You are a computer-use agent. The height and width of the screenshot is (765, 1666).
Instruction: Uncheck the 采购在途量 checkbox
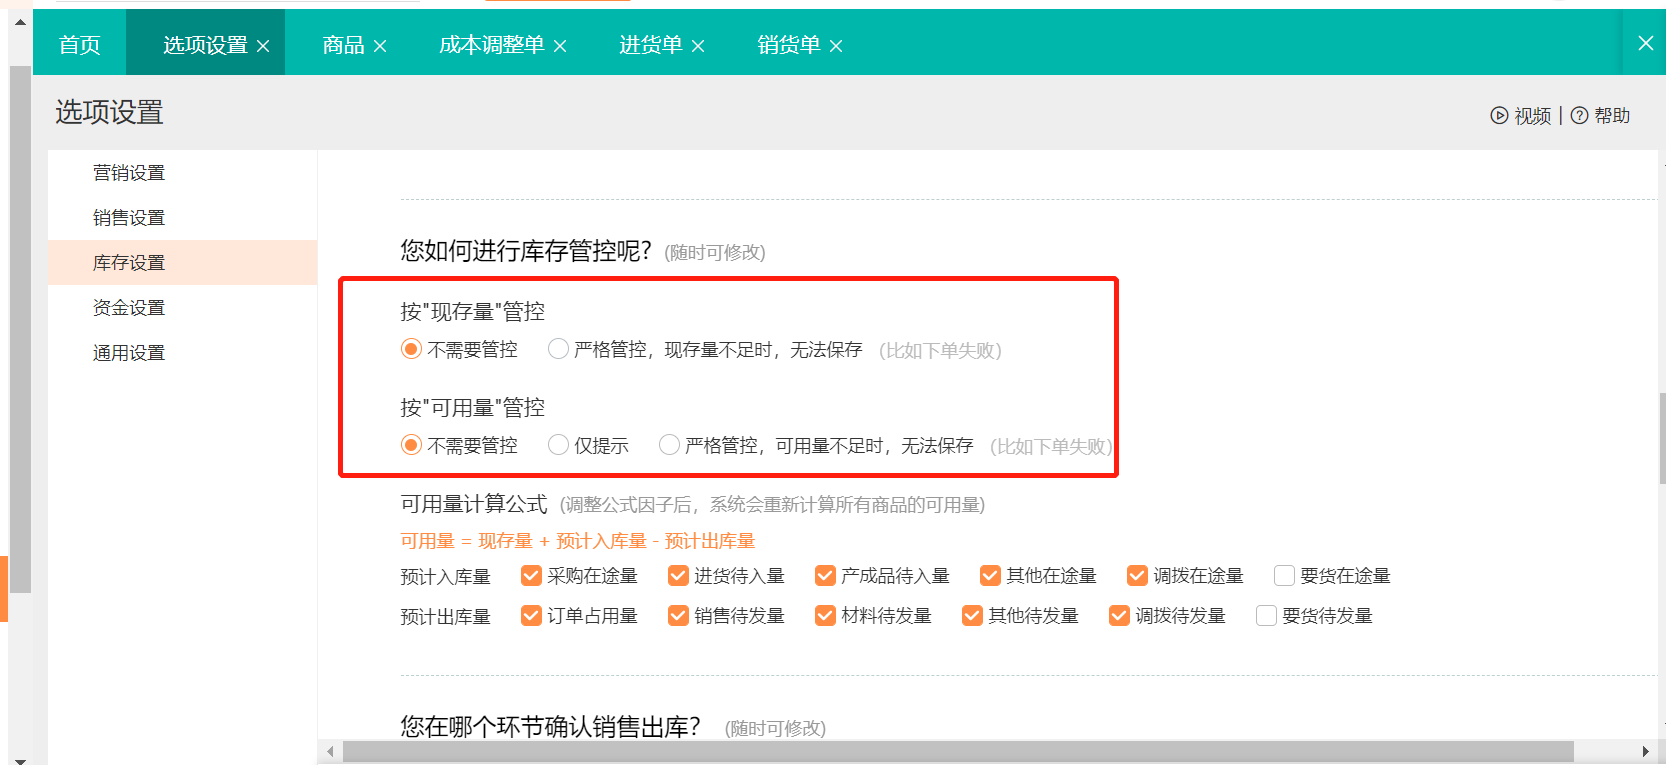click(x=531, y=575)
